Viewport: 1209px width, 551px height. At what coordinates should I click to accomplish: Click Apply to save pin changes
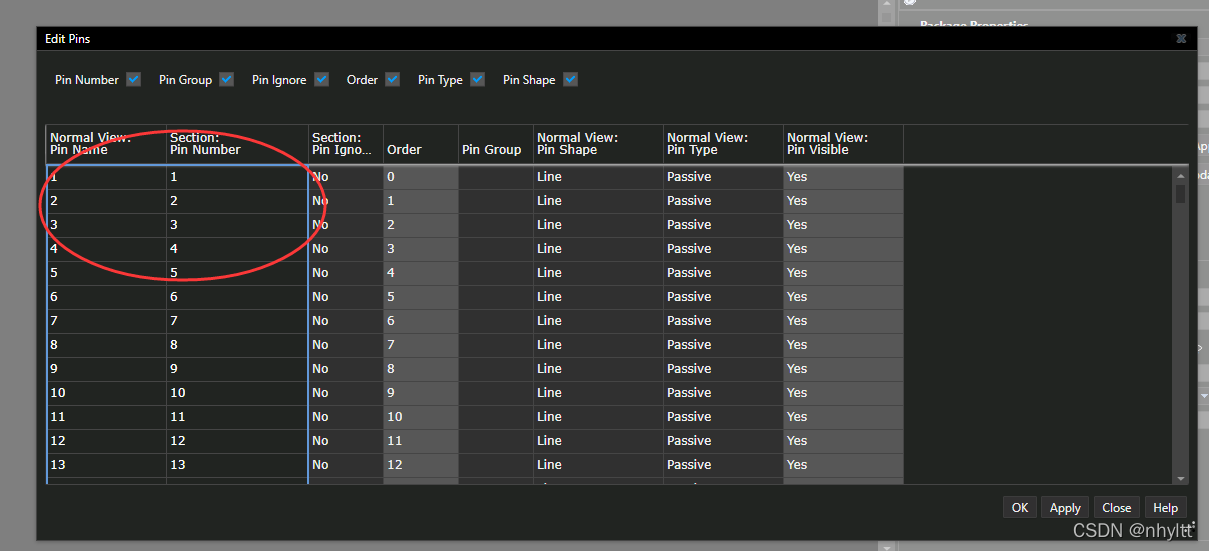pyautogui.click(x=1065, y=508)
